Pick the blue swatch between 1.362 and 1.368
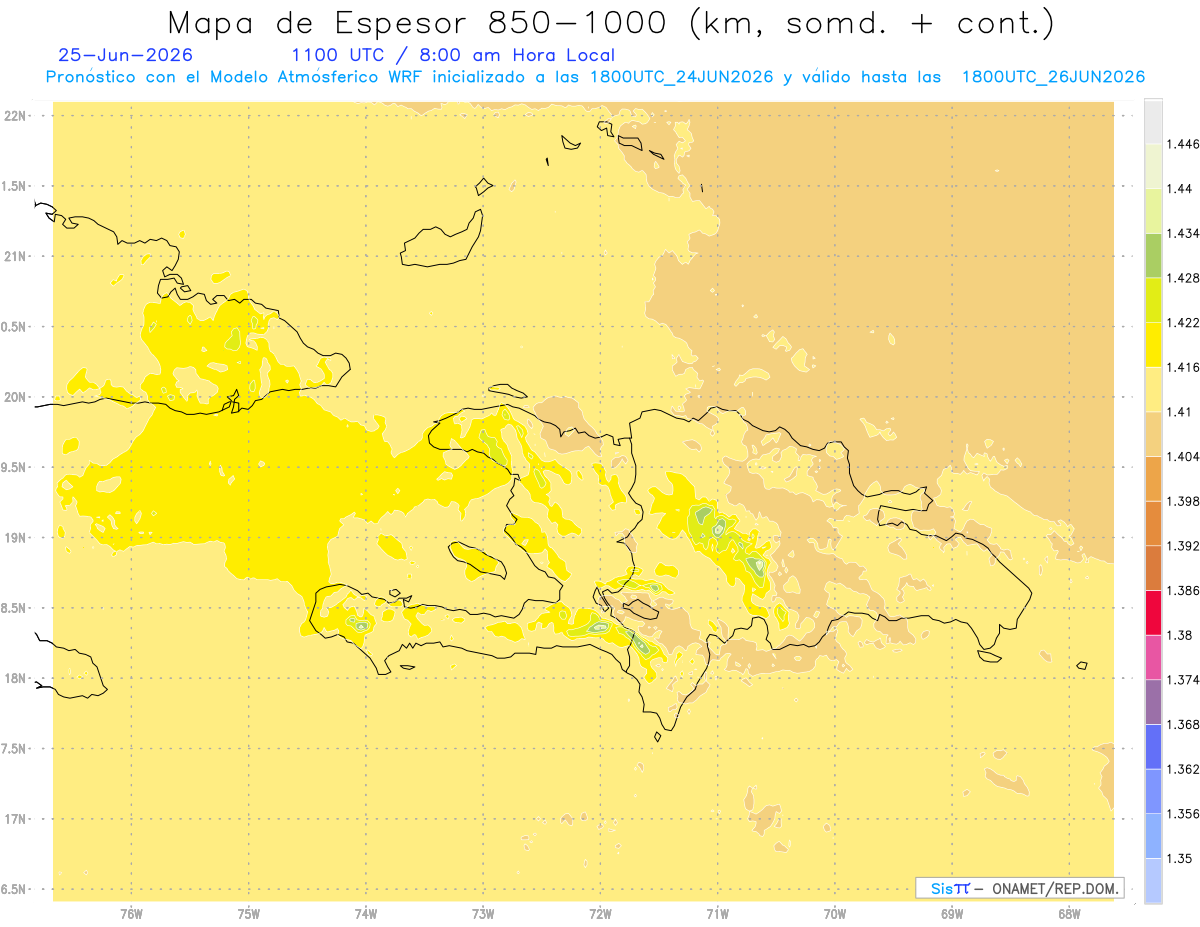Screen dimensions: 1200x927 [1153, 747]
